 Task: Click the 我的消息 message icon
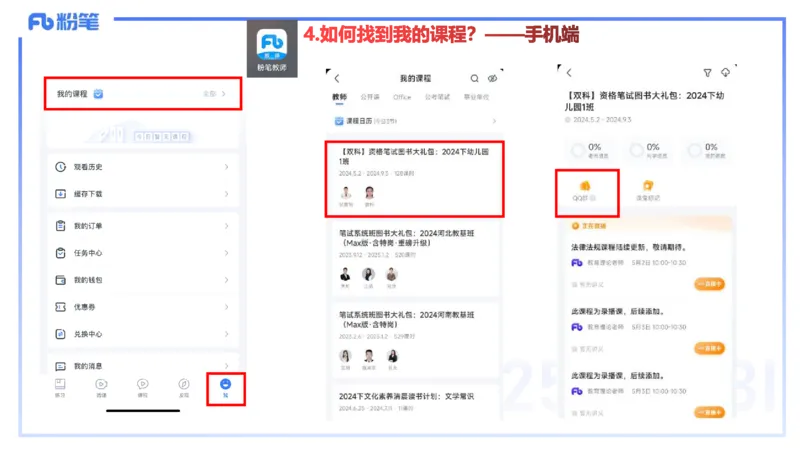coord(60,366)
